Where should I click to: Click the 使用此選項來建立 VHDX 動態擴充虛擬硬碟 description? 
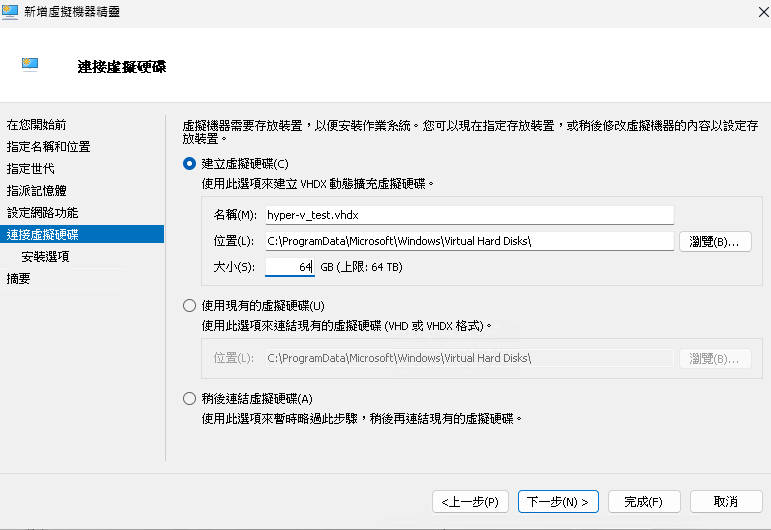318,184
